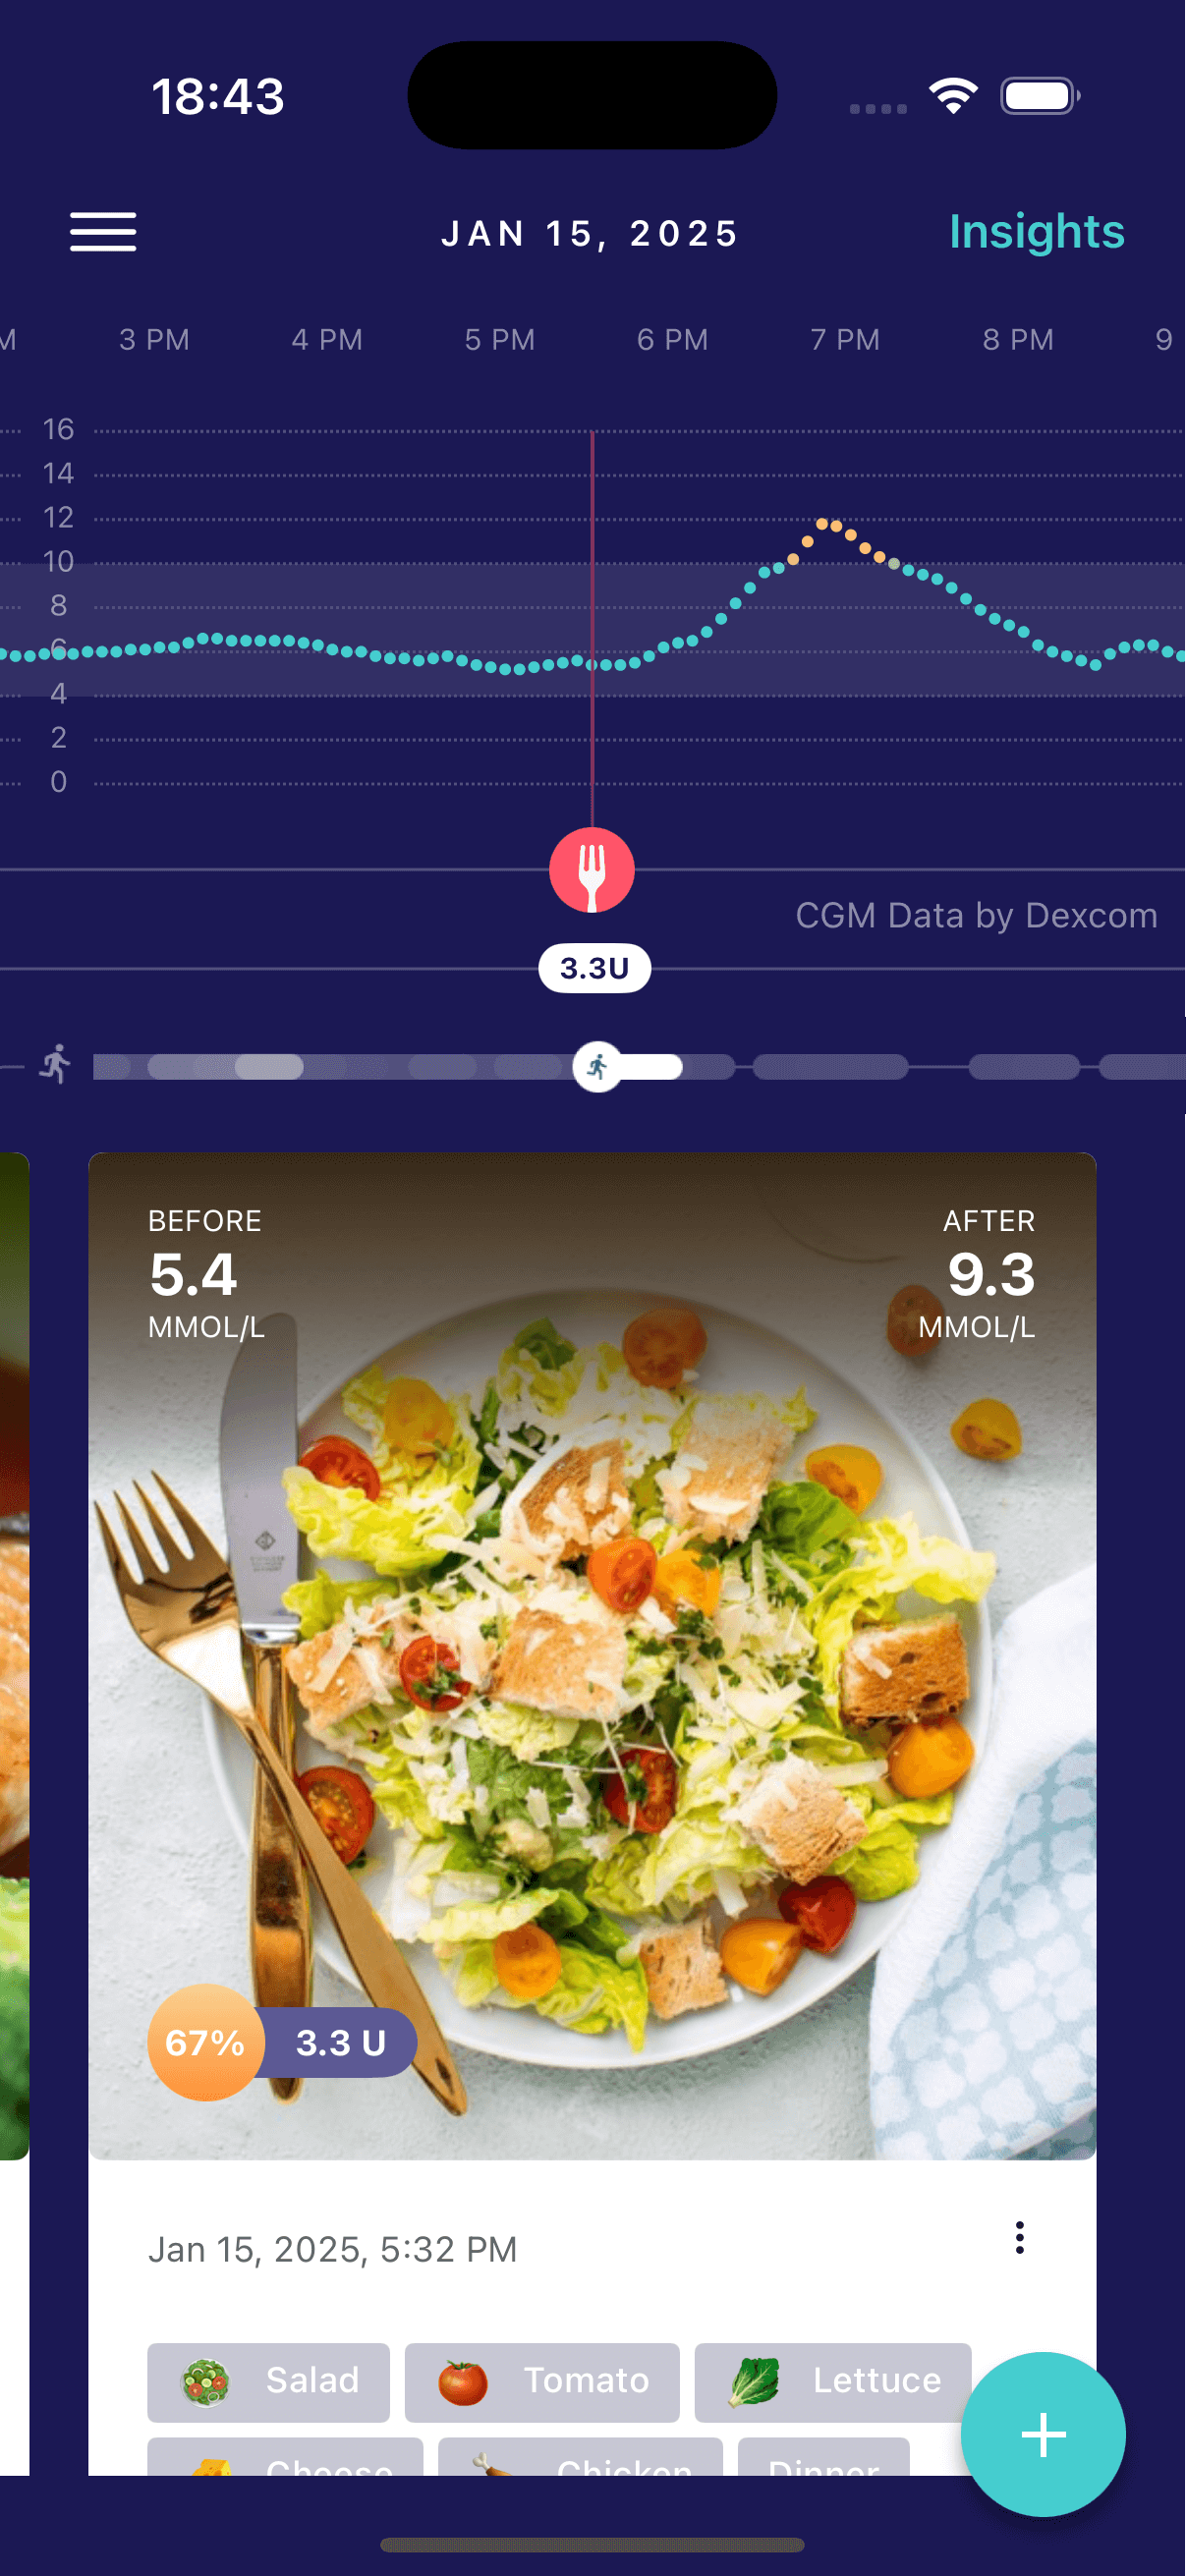1186x2576 pixels.
Task: Open the Caesar salad meal photo
Action: pos(592,1655)
